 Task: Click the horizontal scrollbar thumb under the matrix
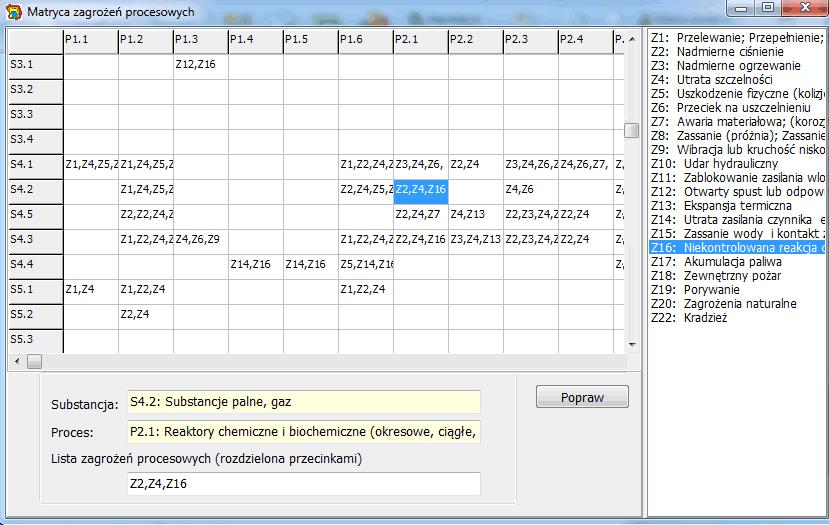34,361
